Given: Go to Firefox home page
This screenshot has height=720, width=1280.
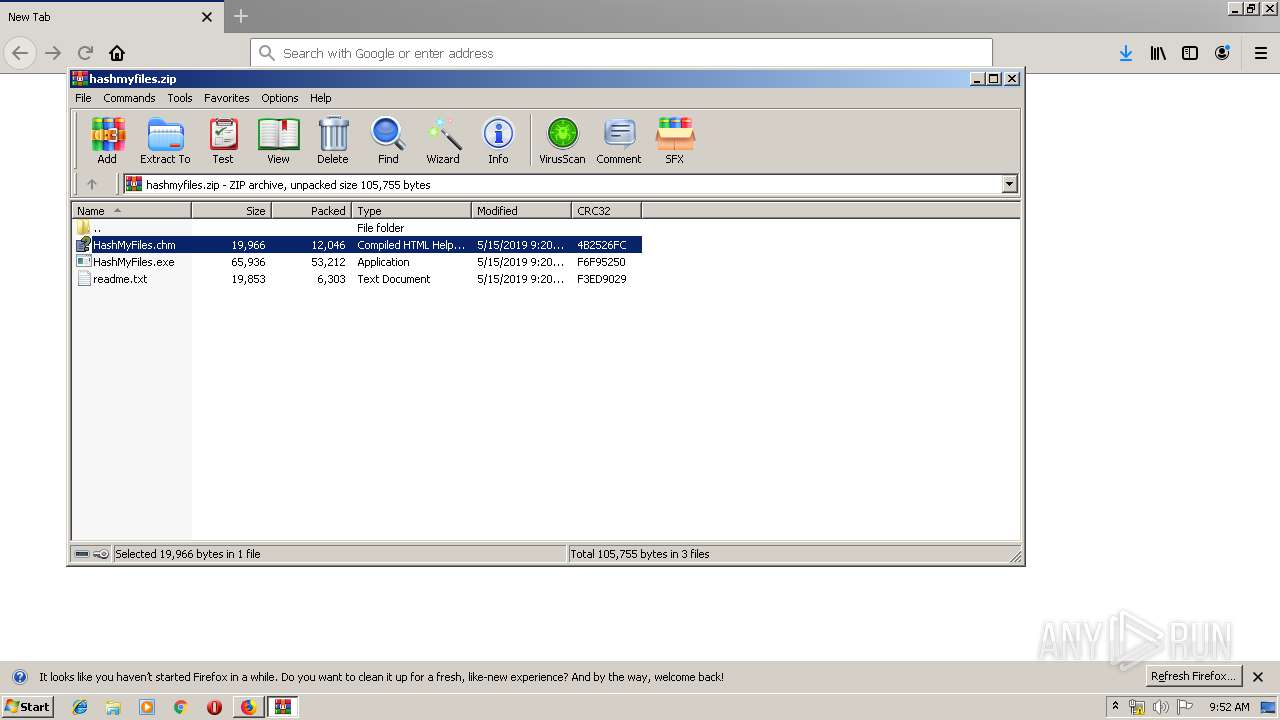Looking at the screenshot, I should click(x=117, y=53).
